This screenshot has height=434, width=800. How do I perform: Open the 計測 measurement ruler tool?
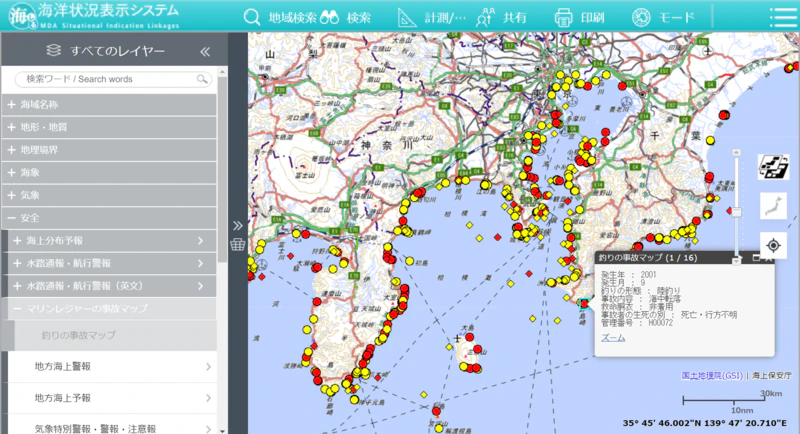pyautogui.click(x=408, y=17)
